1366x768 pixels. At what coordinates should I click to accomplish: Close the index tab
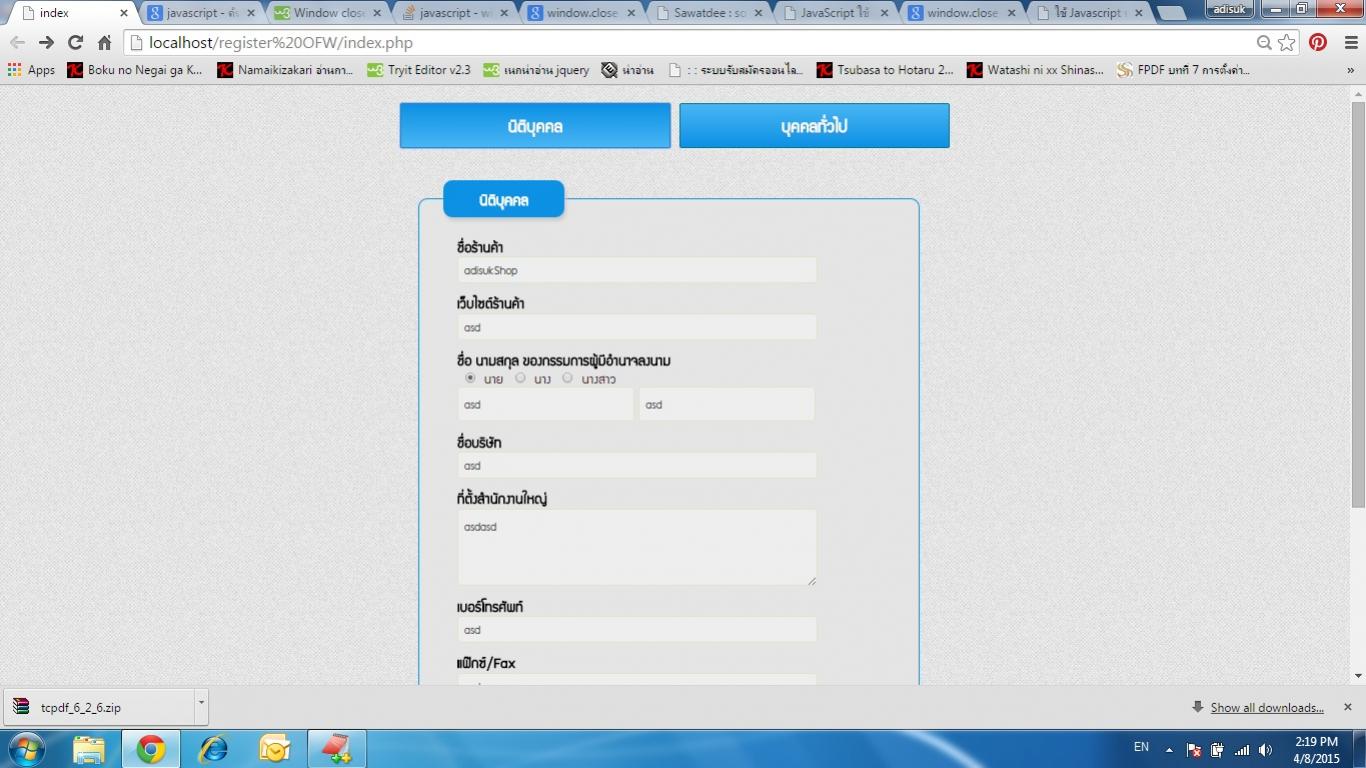pos(124,13)
